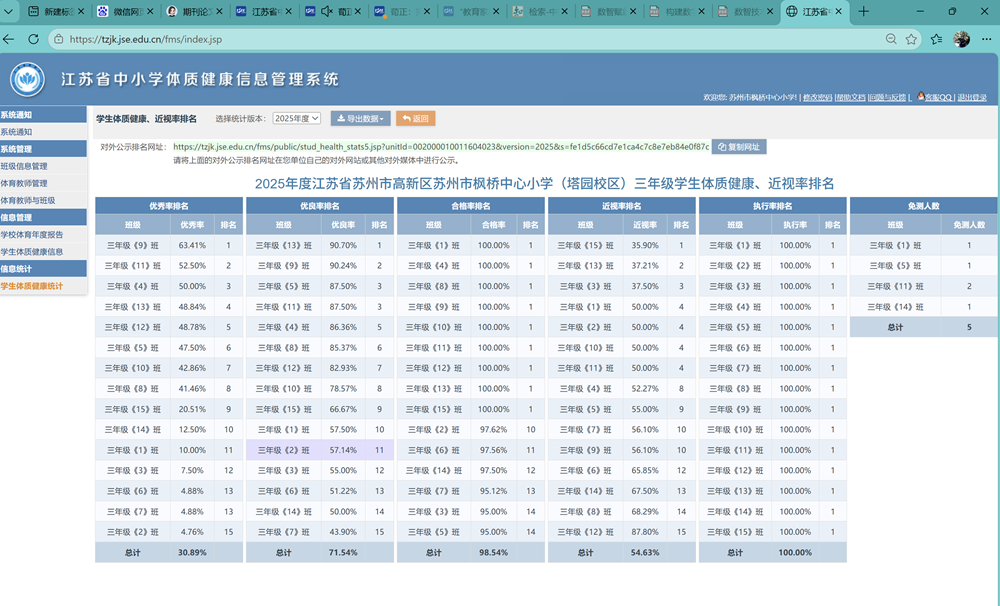The width and height of the screenshot is (1000, 606).
Task: Click the address bar URL field
Action: [x=466, y=39]
